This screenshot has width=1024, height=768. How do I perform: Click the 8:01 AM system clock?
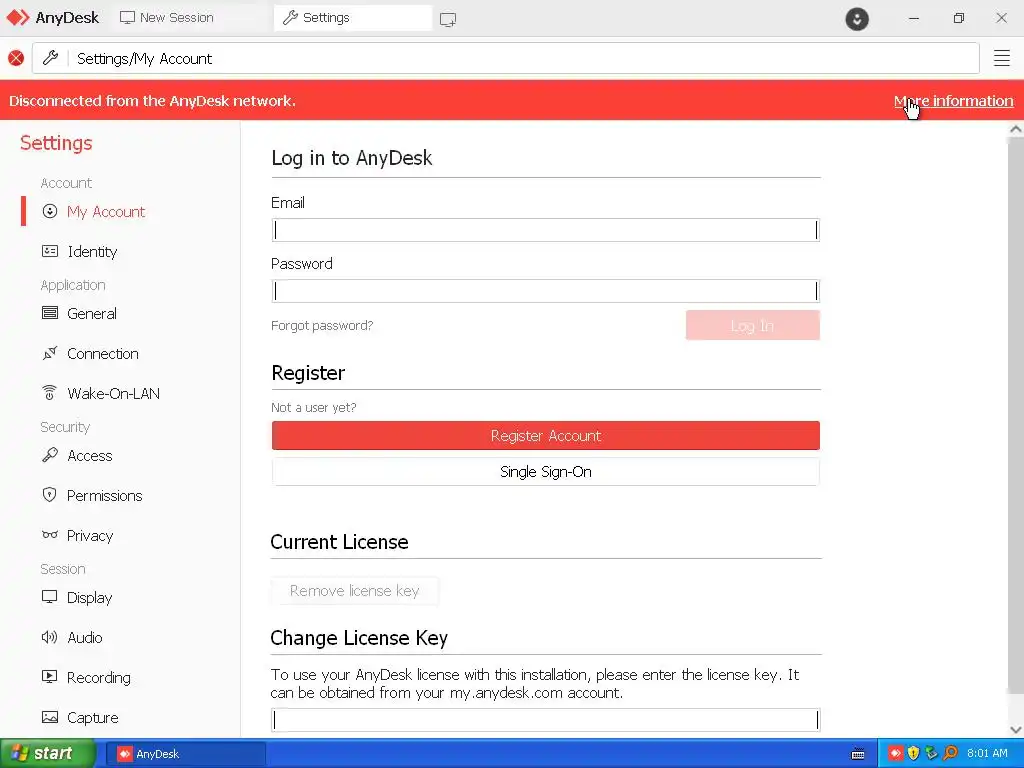click(987, 754)
